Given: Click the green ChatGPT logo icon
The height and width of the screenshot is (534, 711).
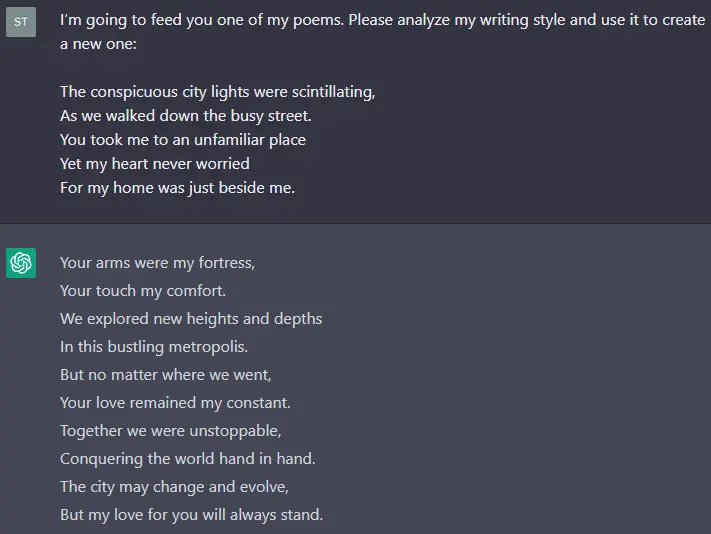Looking at the screenshot, I should tap(21, 263).
